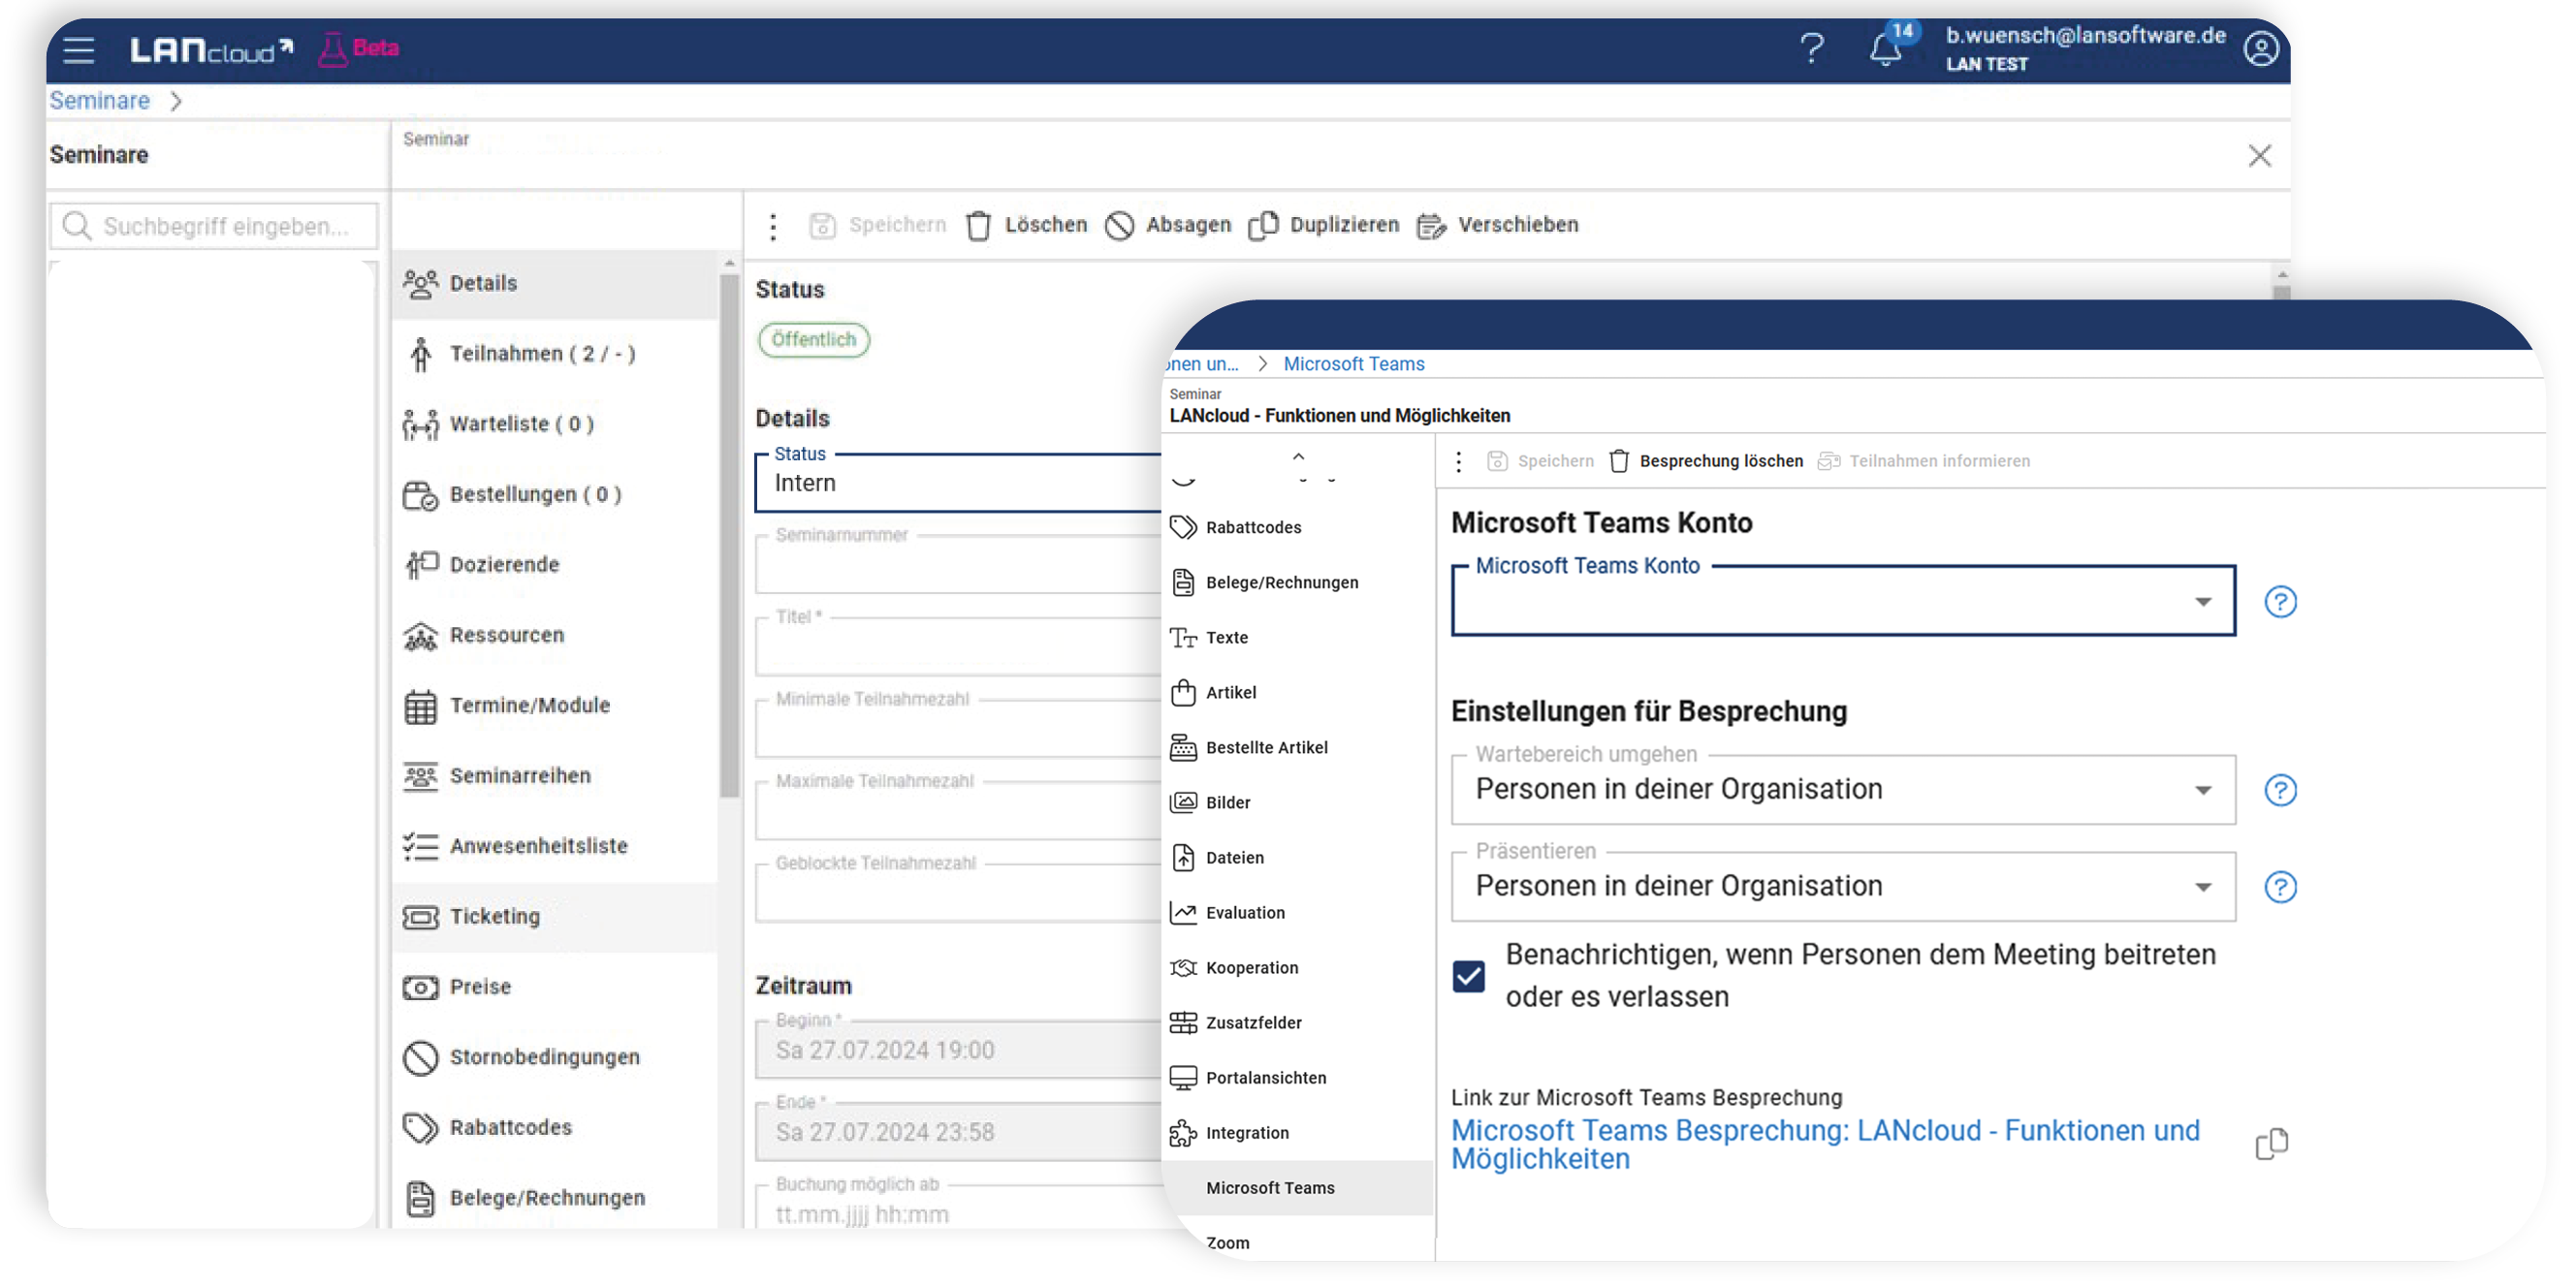This screenshot has width=2576, height=1288.
Task: Open notifications bell with 14 badge
Action: point(1886,48)
